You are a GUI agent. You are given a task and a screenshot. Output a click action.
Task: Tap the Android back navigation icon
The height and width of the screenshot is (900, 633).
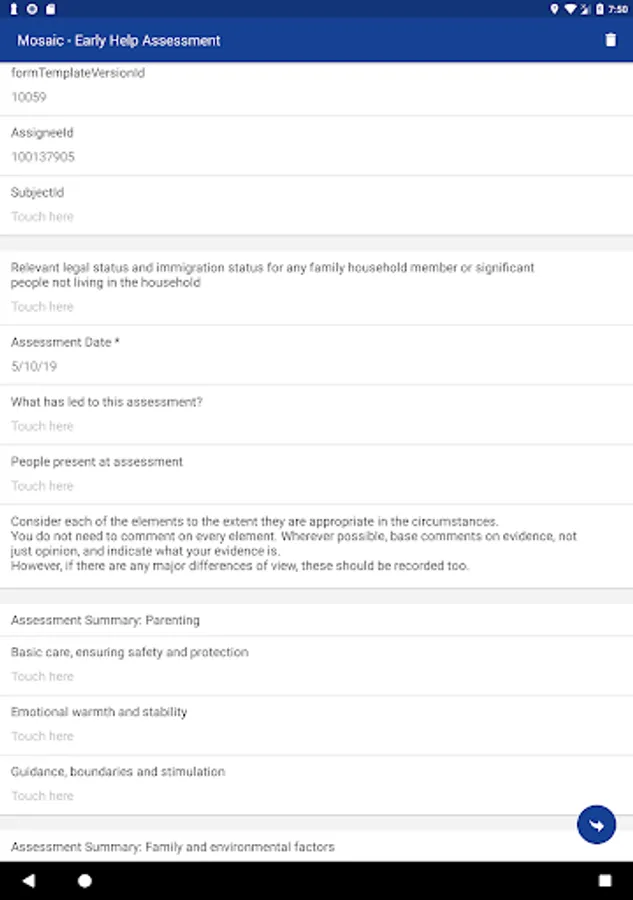[28, 881]
